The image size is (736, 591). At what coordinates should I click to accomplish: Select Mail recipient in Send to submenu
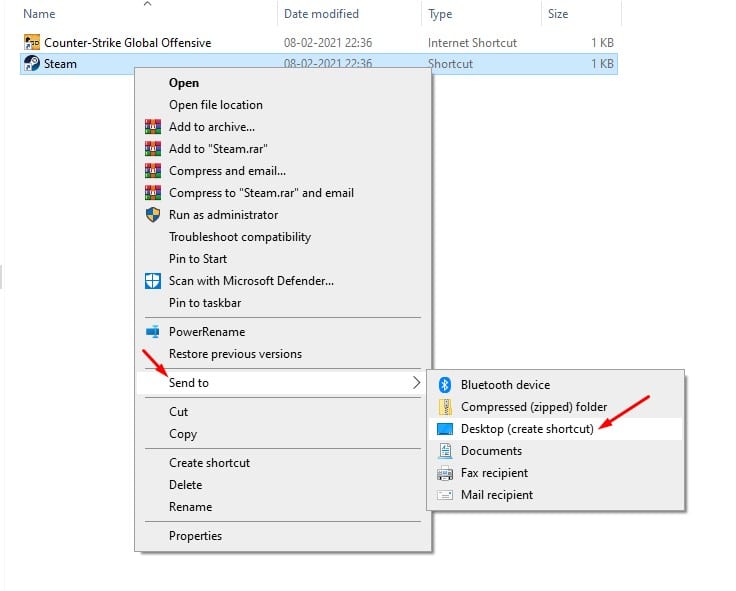pos(497,495)
